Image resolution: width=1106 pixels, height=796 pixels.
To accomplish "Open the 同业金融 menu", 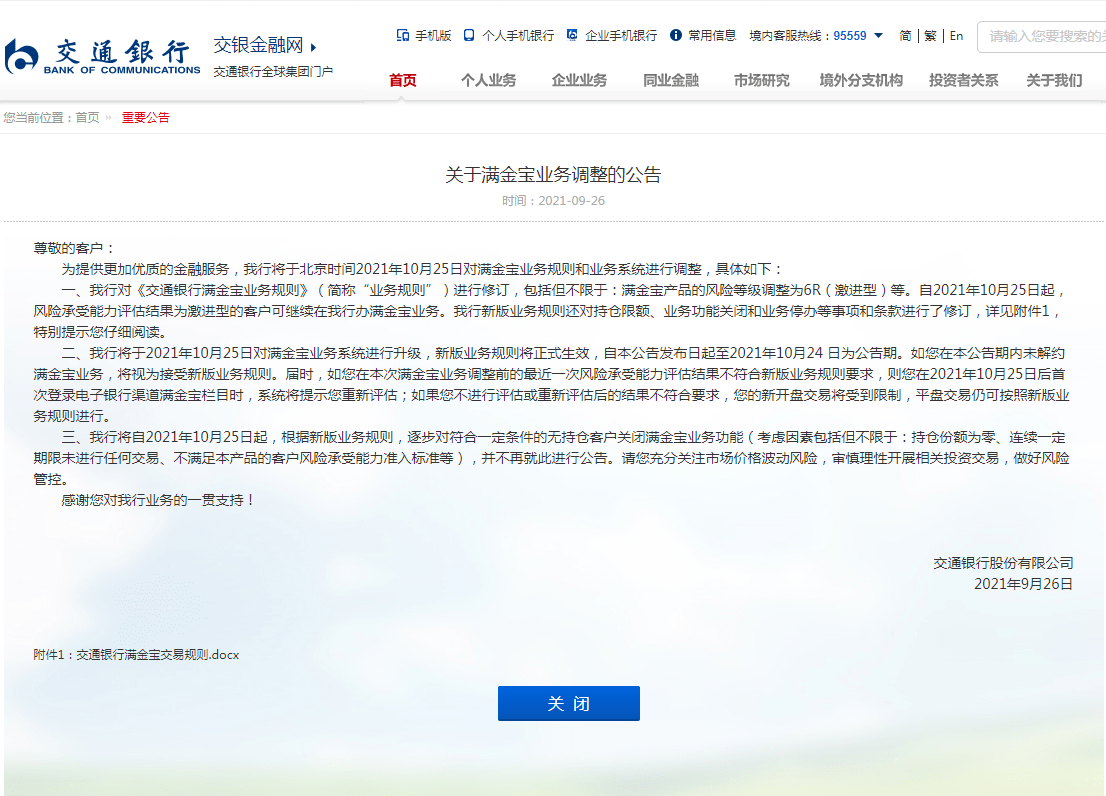I will (670, 80).
